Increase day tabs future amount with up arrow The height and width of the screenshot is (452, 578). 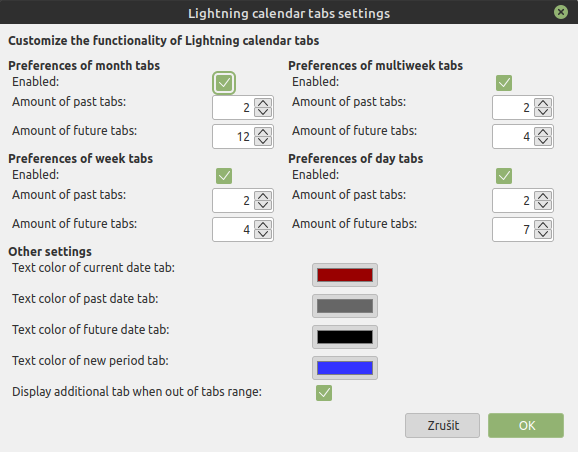coord(543,225)
